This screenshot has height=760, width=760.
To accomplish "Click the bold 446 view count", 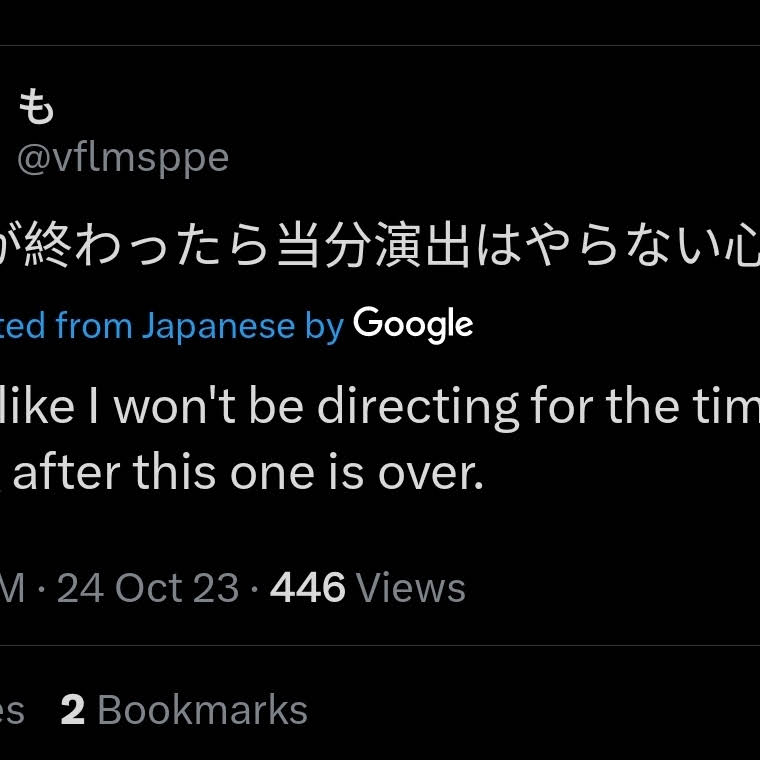I will [307, 588].
